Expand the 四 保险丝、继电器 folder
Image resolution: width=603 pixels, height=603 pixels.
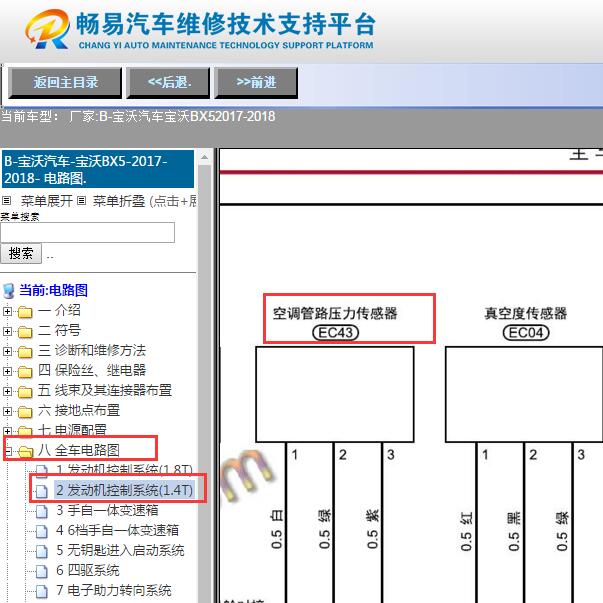pyautogui.click(x=7, y=371)
